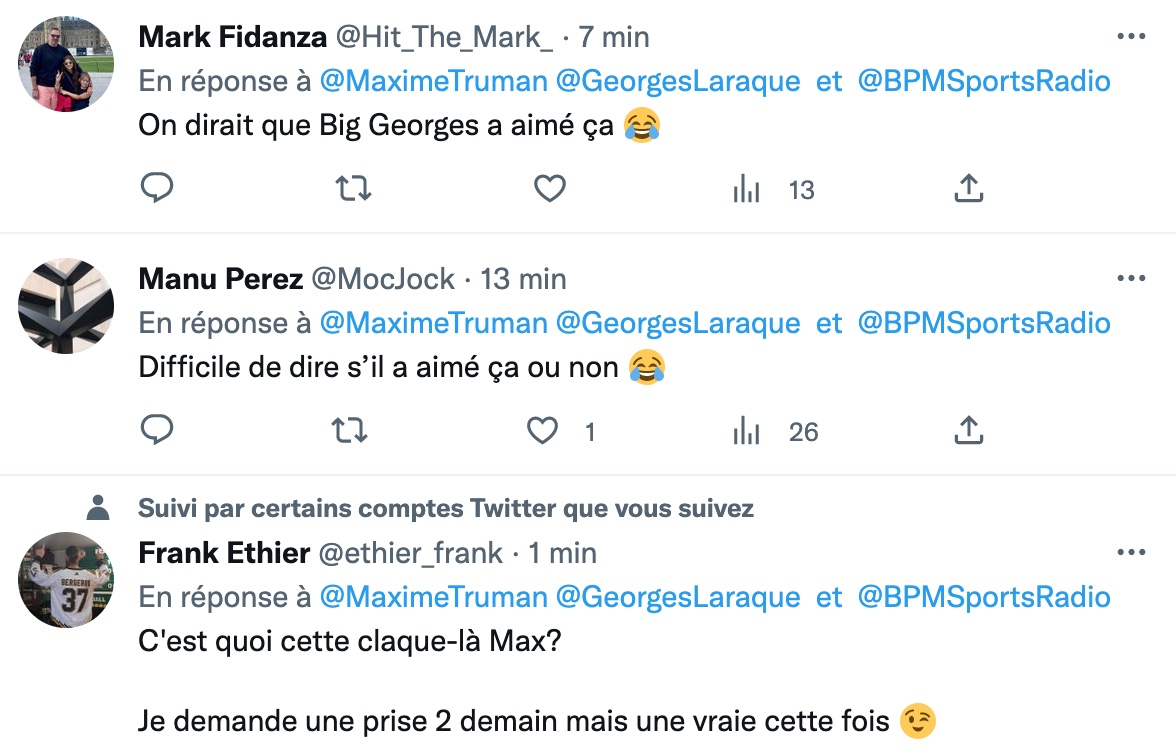Open @MaximeTruman link in Mark Fidanza's reply
Screen dimensions: 1176x752
coord(433,81)
